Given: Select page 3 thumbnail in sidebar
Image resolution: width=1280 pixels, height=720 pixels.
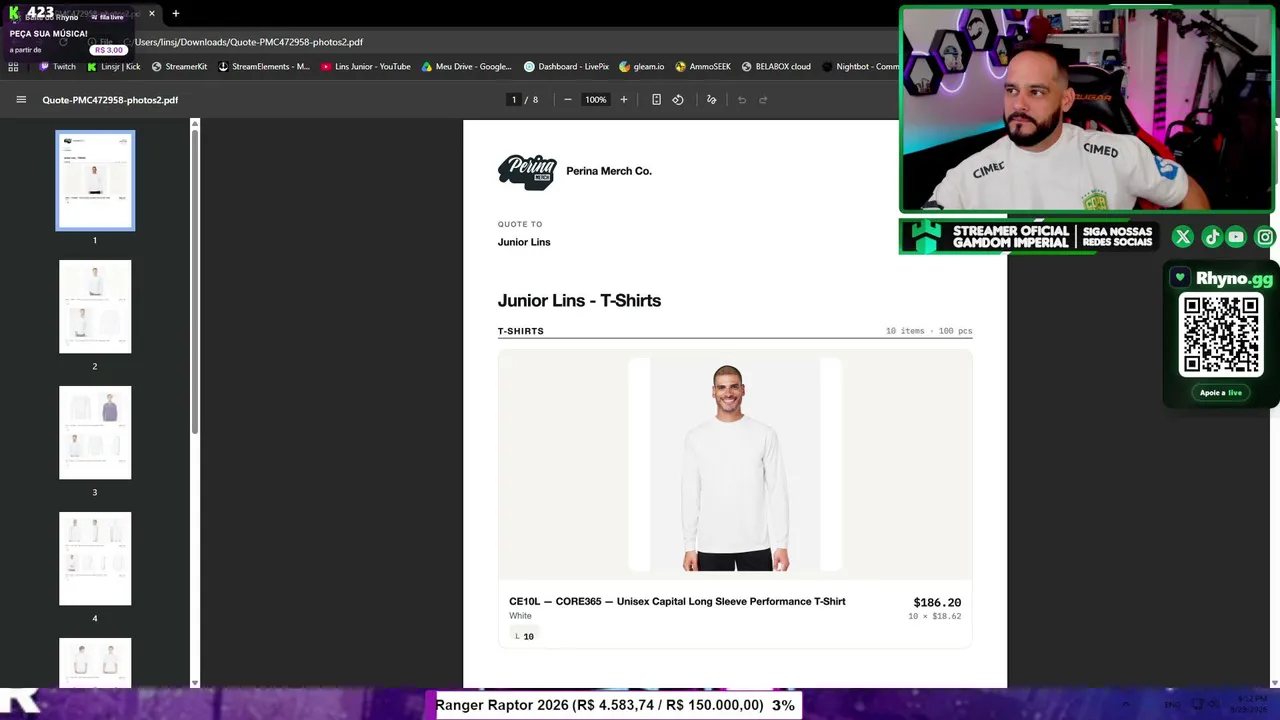Looking at the screenshot, I should (95, 433).
